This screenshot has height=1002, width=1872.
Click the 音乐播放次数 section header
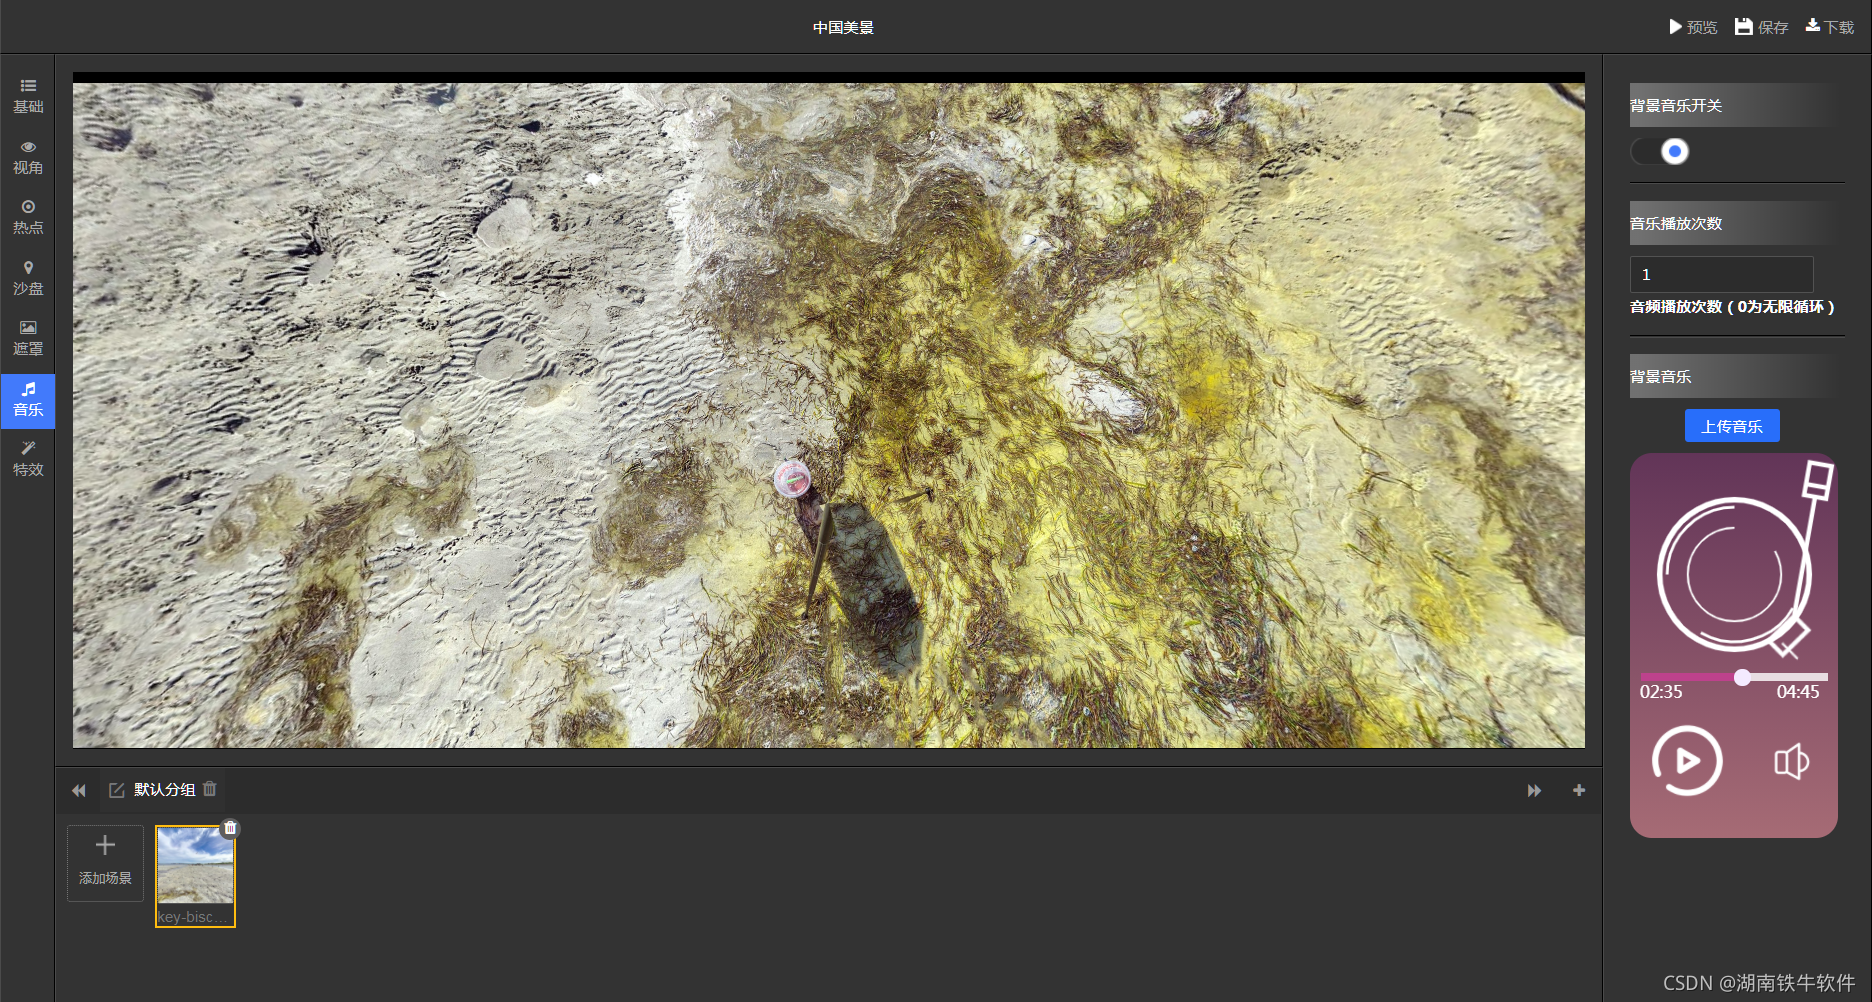tap(1737, 223)
